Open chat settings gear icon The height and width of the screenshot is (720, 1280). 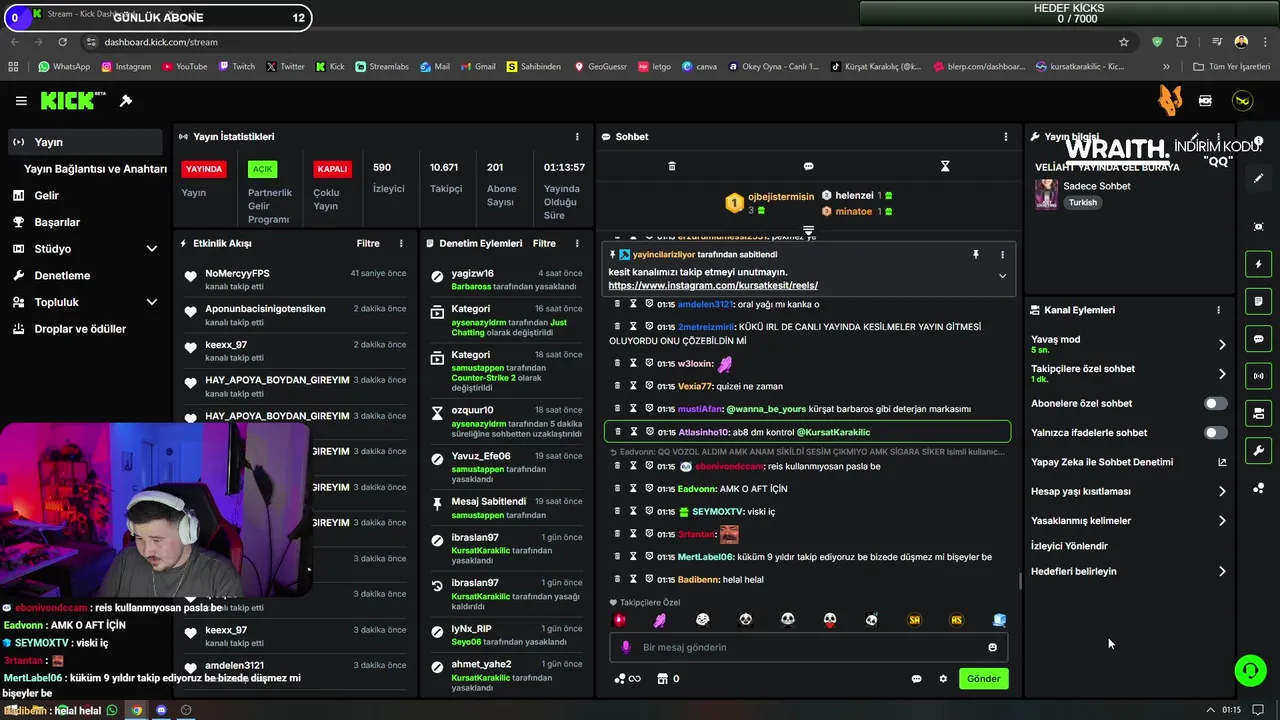(x=943, y=679)
